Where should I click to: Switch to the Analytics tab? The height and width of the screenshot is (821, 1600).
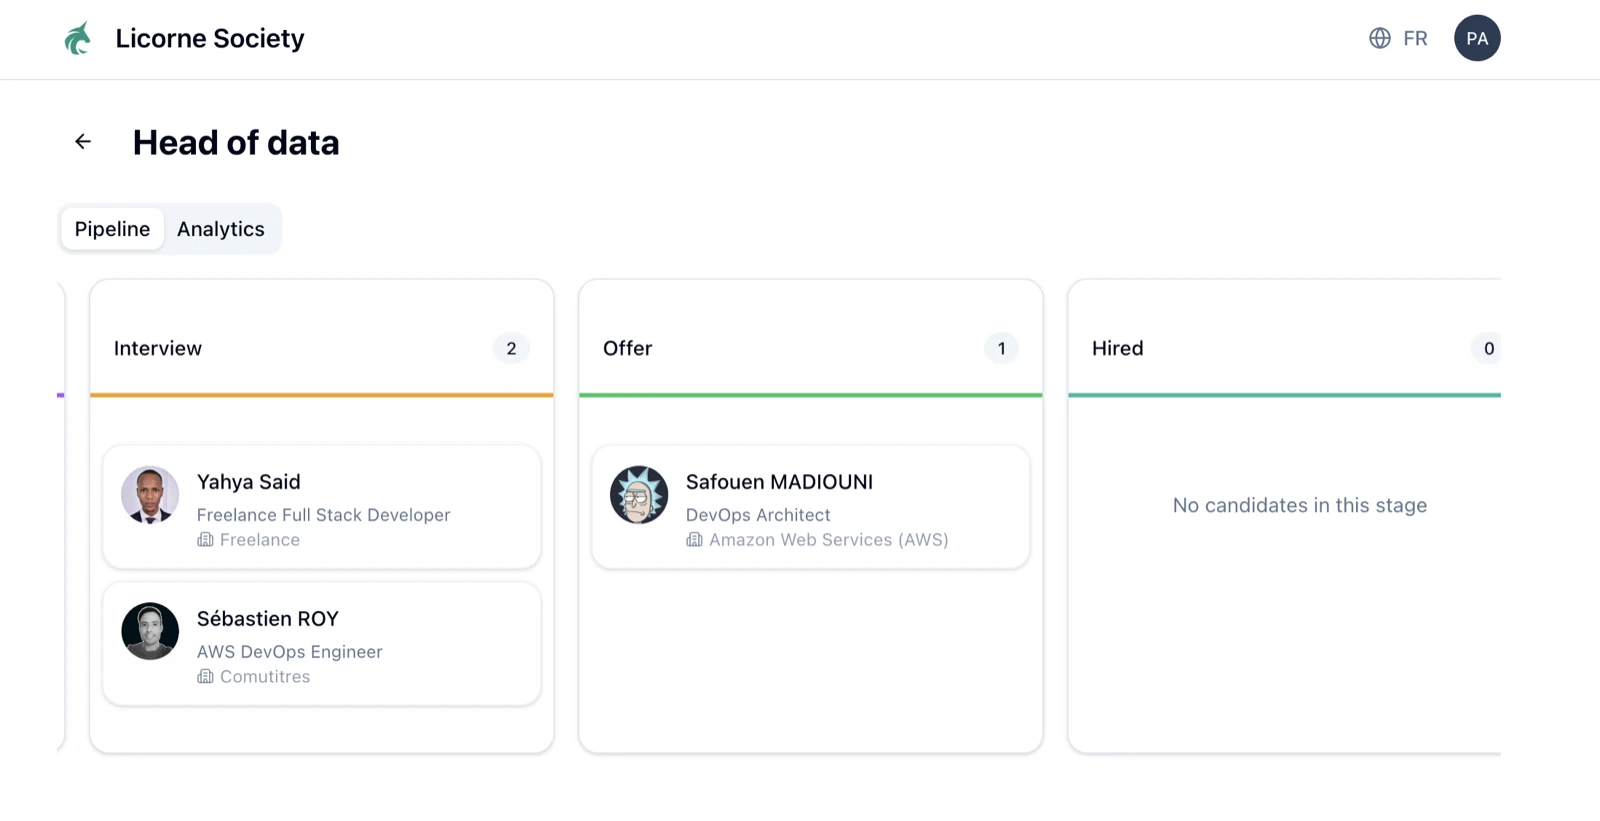point(220,229)
